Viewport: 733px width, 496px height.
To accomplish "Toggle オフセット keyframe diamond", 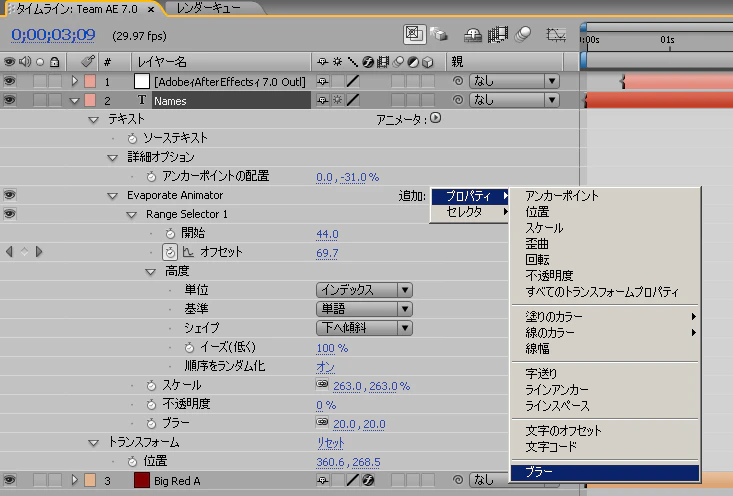I will tap(24, 252).
